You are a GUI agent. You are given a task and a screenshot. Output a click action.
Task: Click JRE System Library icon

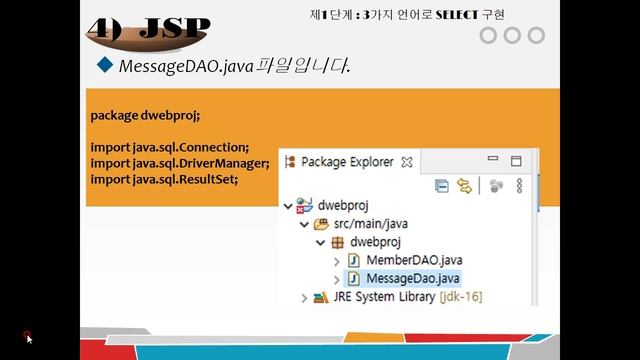[321, 297]
